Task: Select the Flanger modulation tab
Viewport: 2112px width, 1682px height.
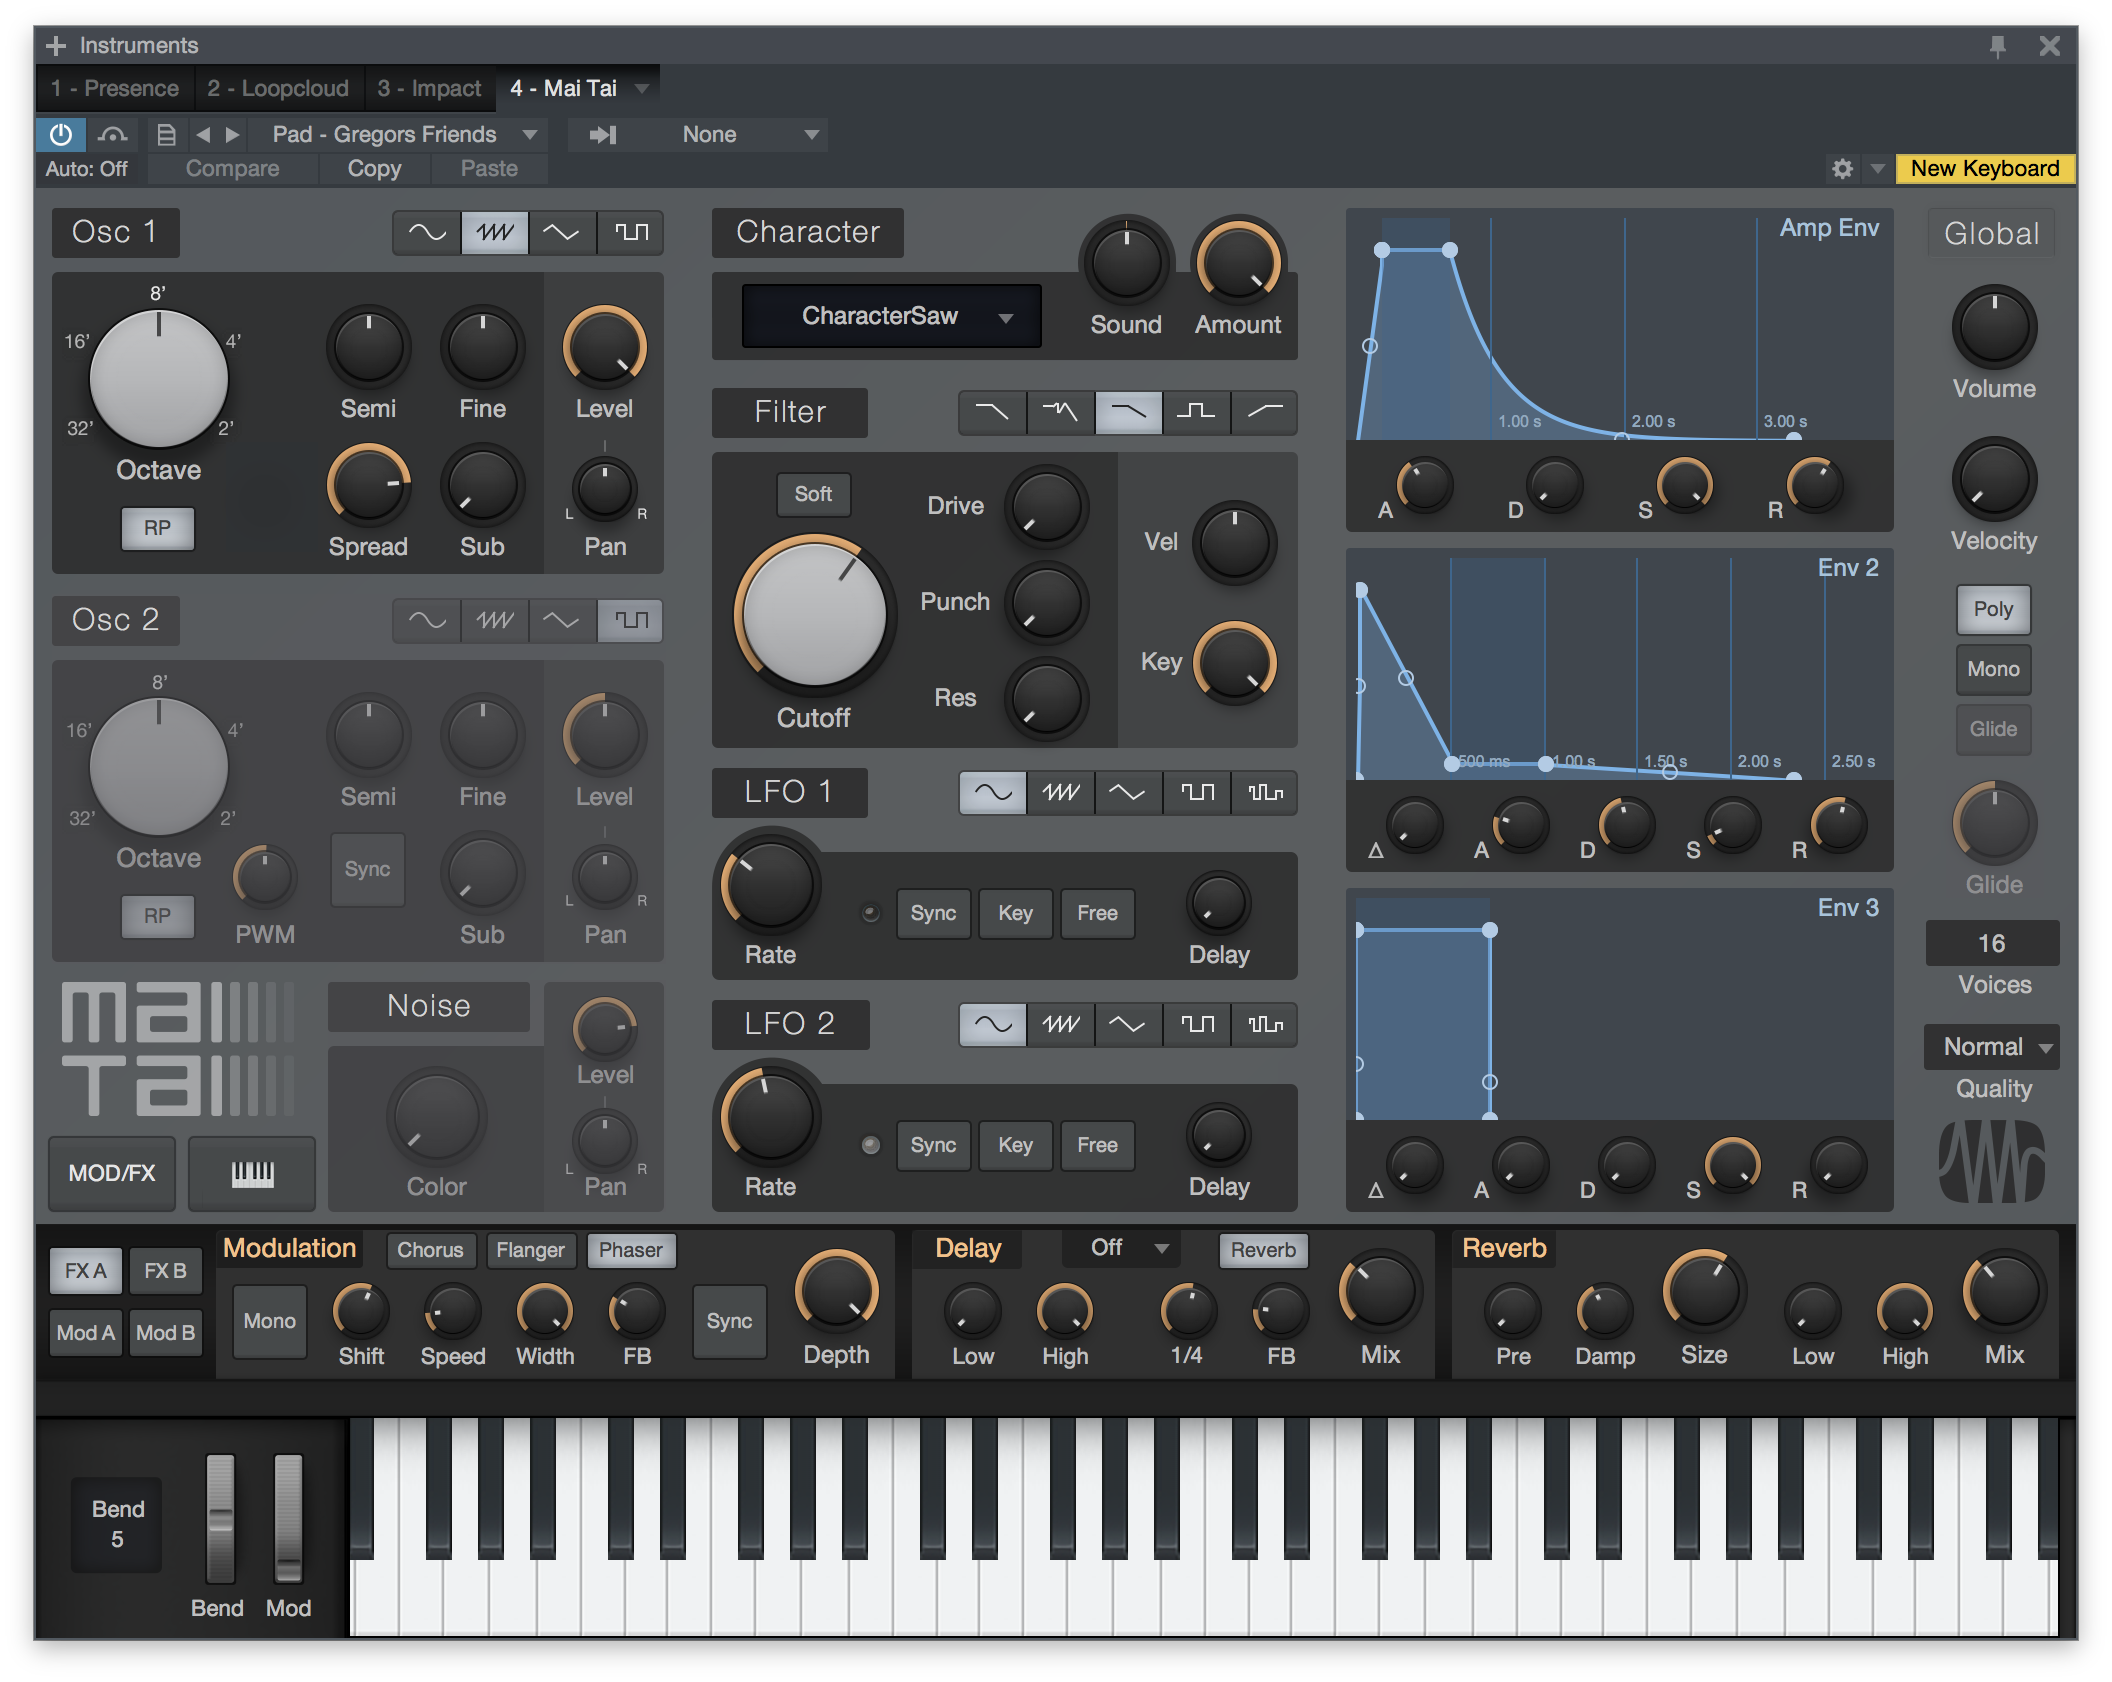Action: [530, 1250]
